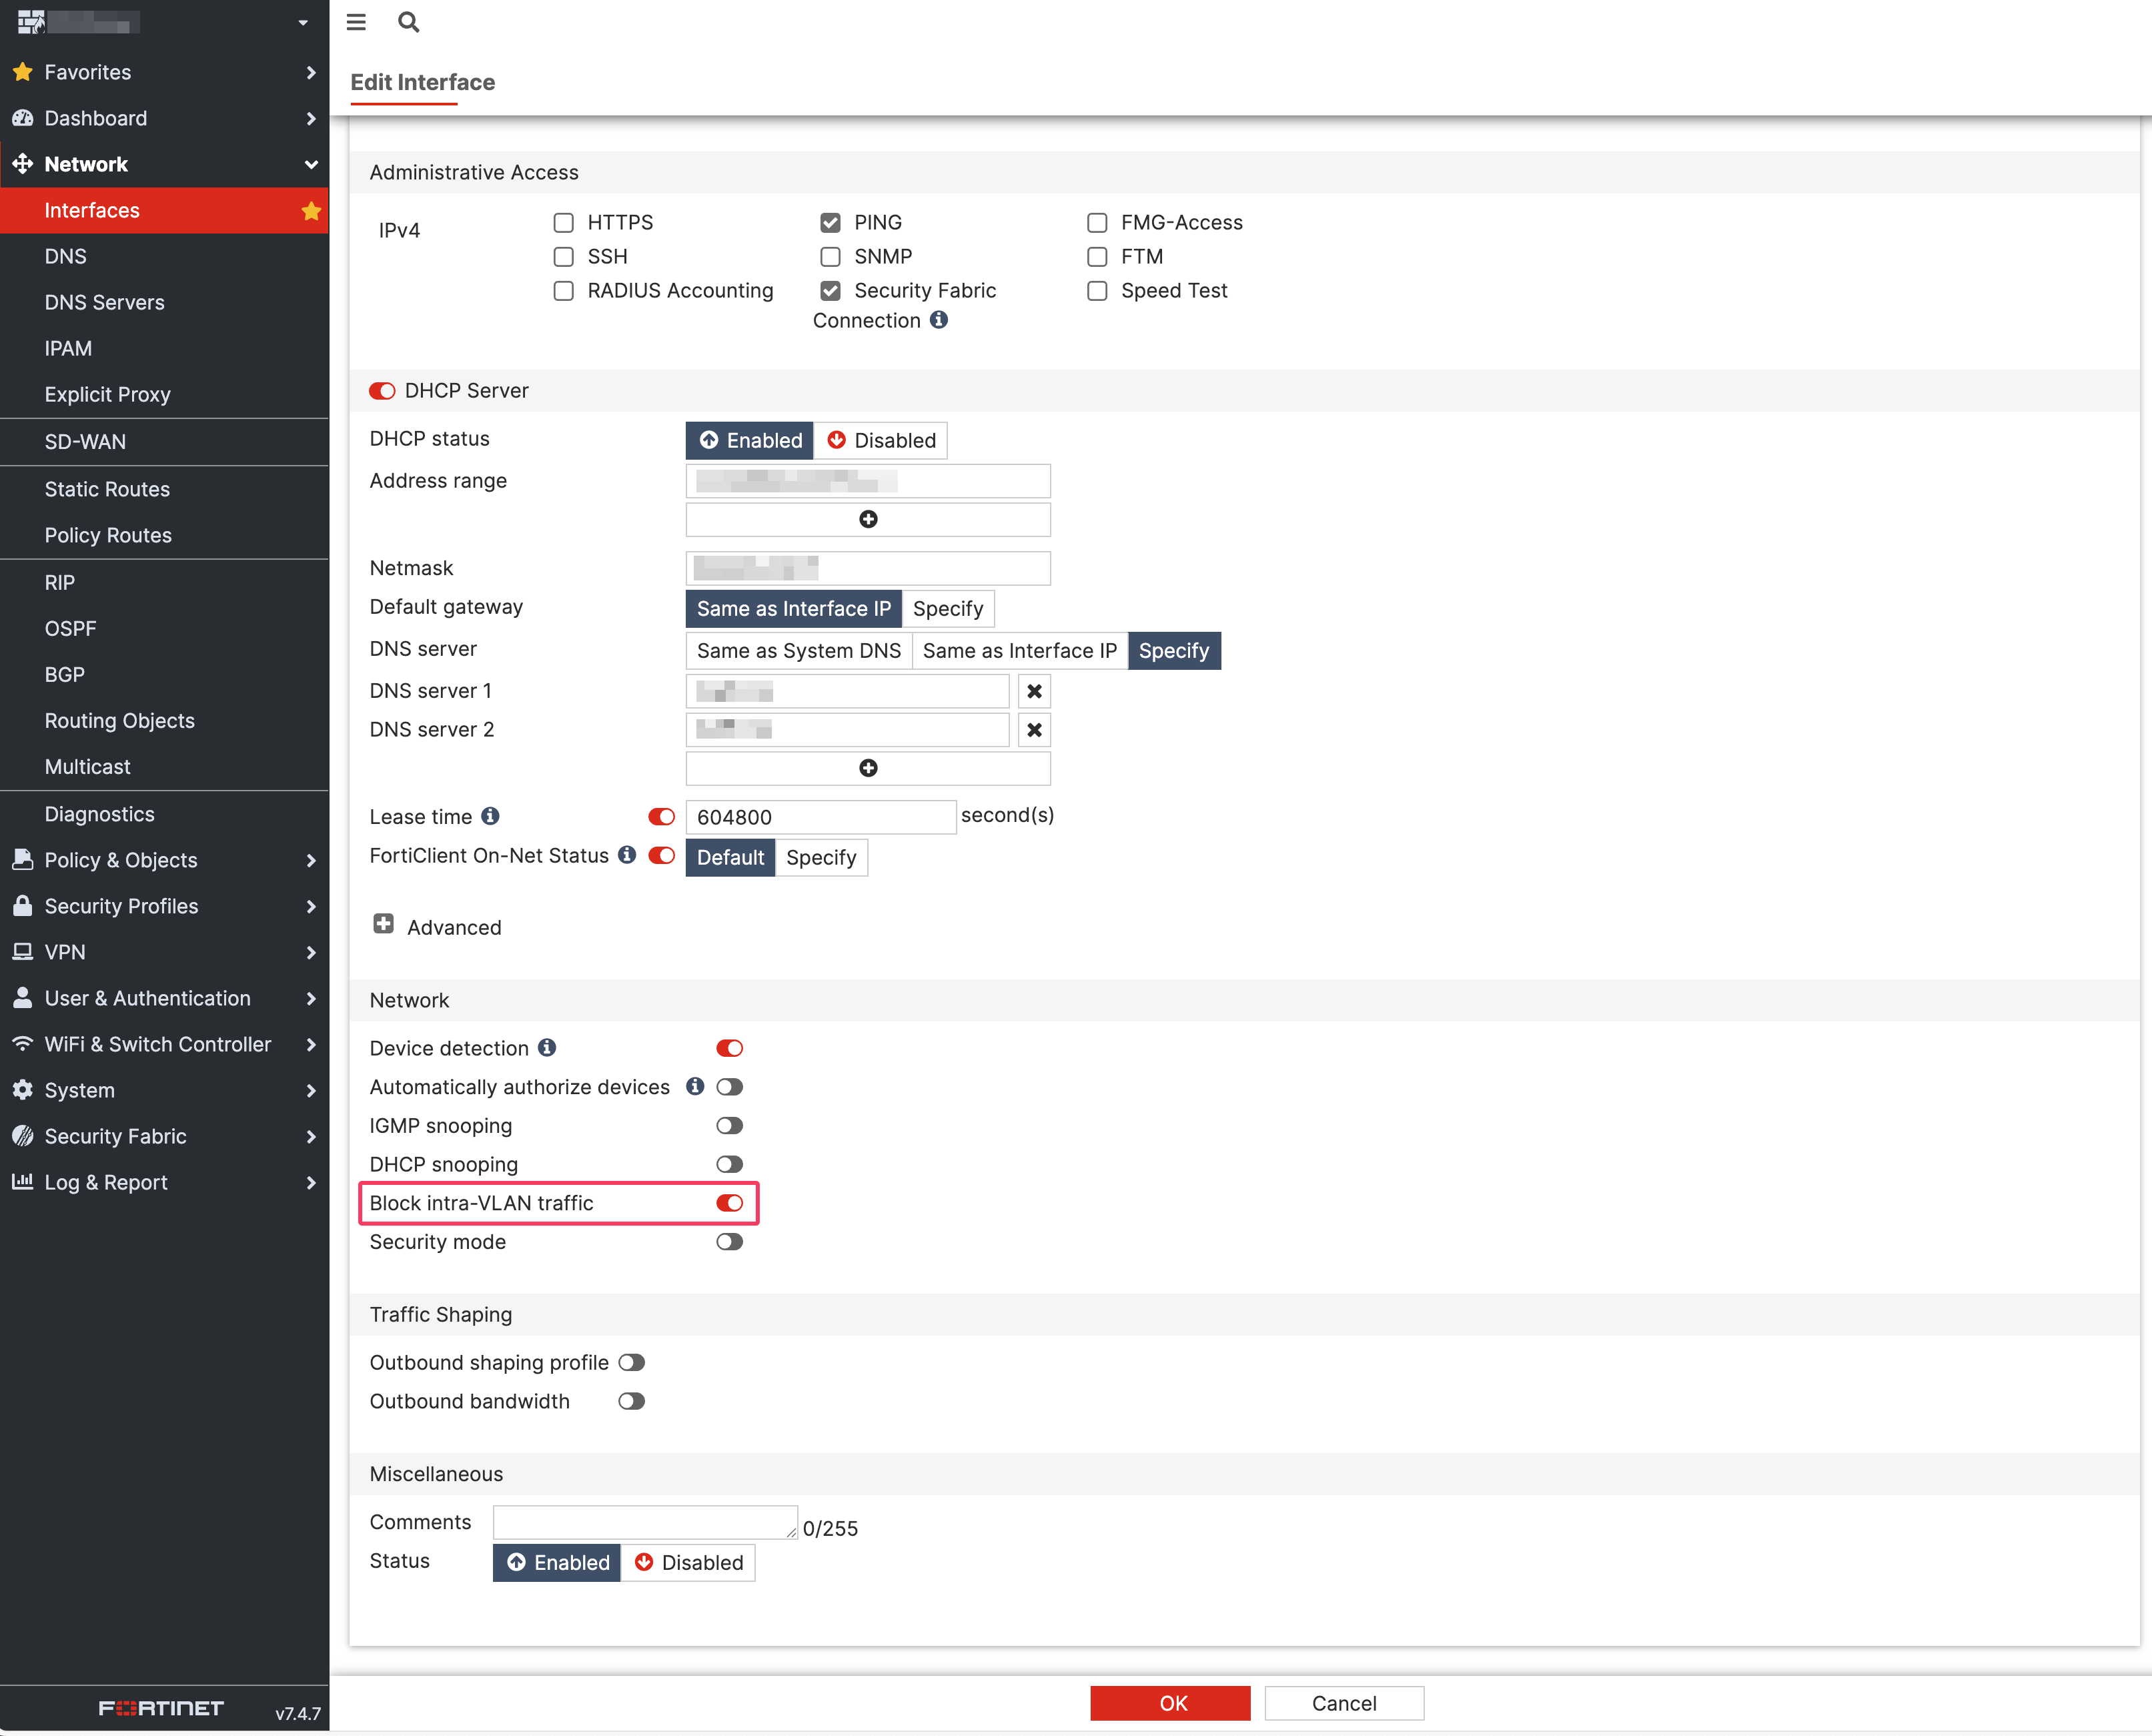Click the Security Fabric Connection info icon
This screenshot has width=2152, height=1736.
pyautogui.click(x=938, y=320)
